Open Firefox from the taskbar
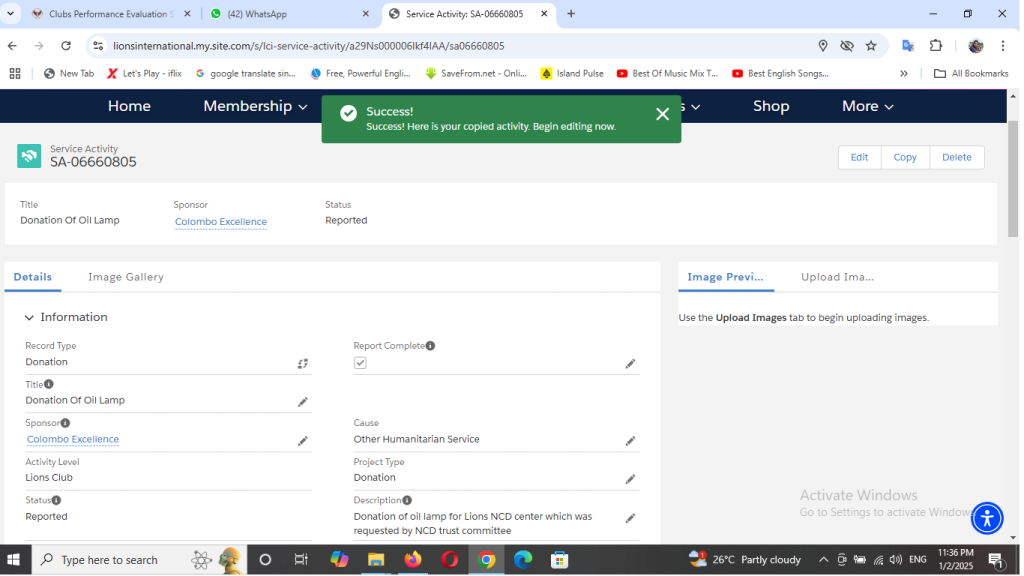The width and height of the screenshot is (1024, 576). click(413, 560)
